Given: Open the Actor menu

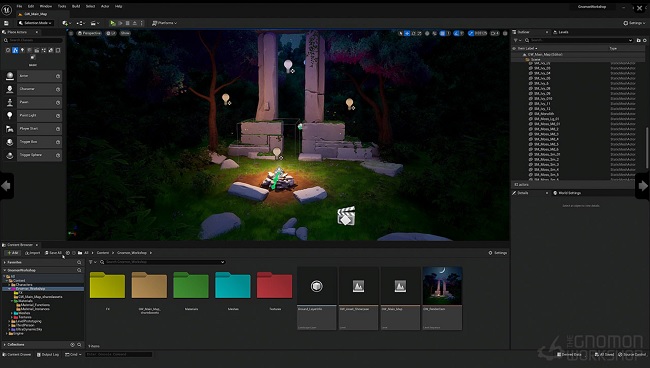Looking at the screenshot, I should 105,6.
